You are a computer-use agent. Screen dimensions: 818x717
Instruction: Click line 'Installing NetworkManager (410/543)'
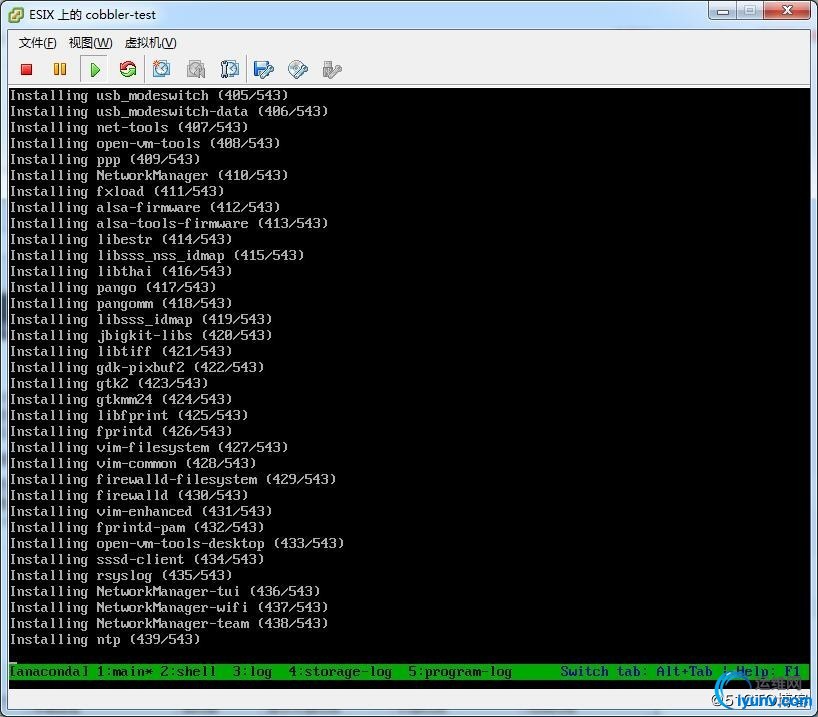tap(149, 175)
